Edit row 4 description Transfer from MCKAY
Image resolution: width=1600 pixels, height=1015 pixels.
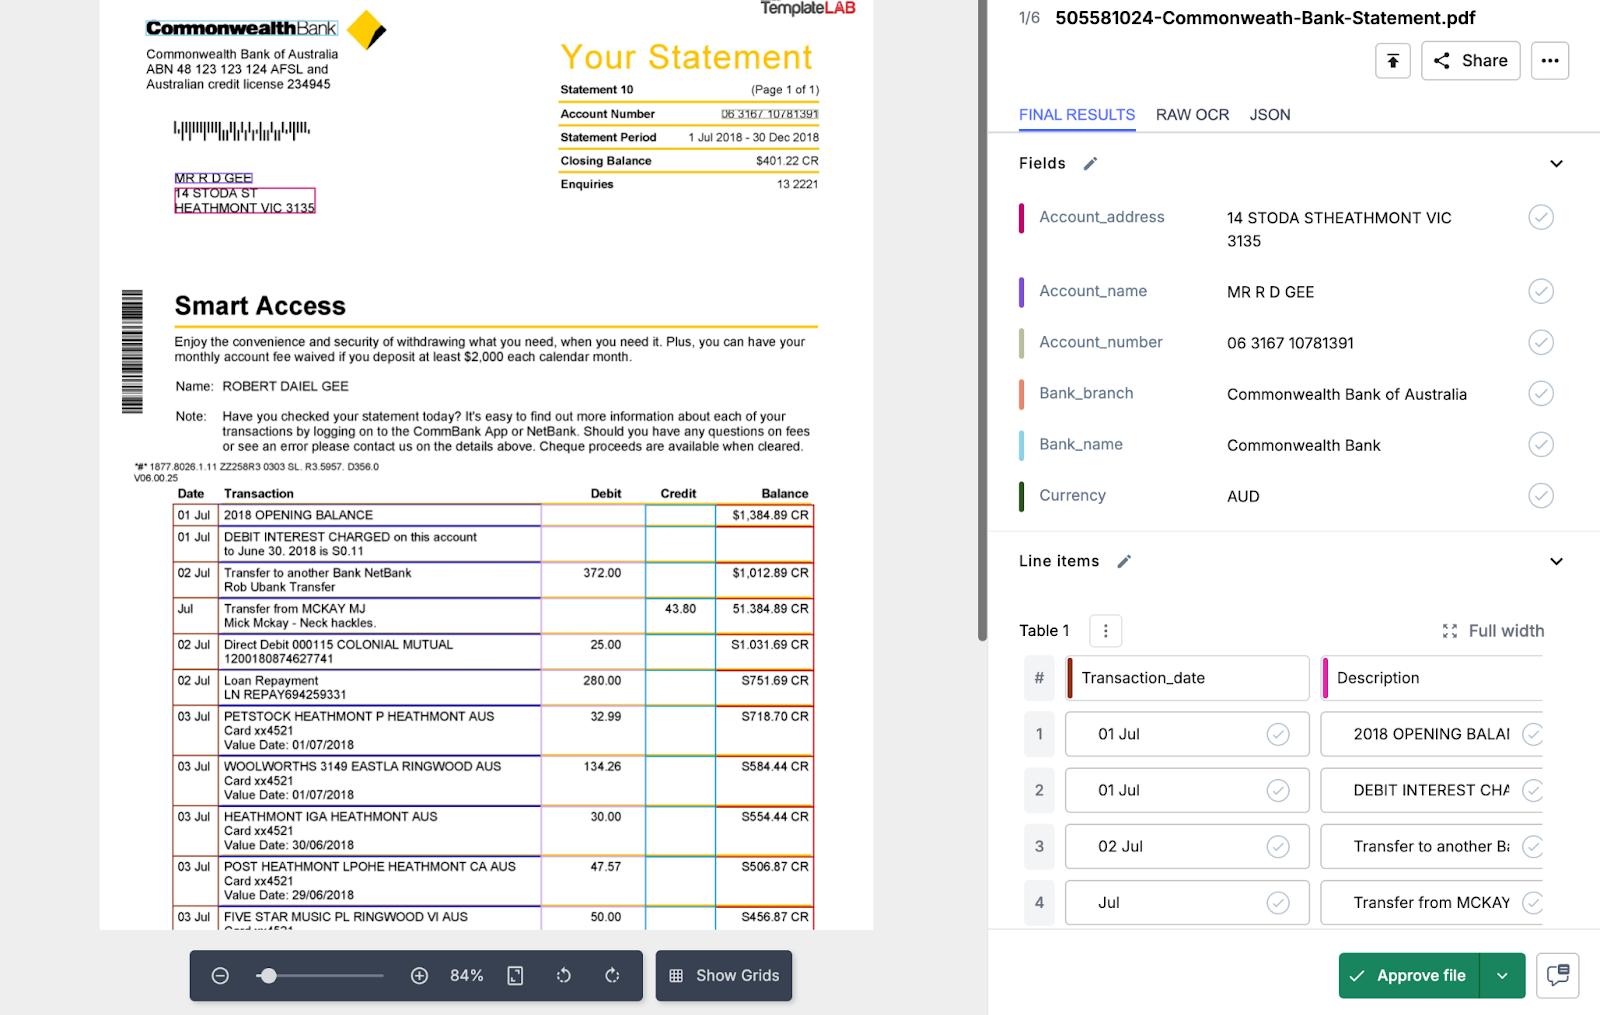(x=1431, y=902)
